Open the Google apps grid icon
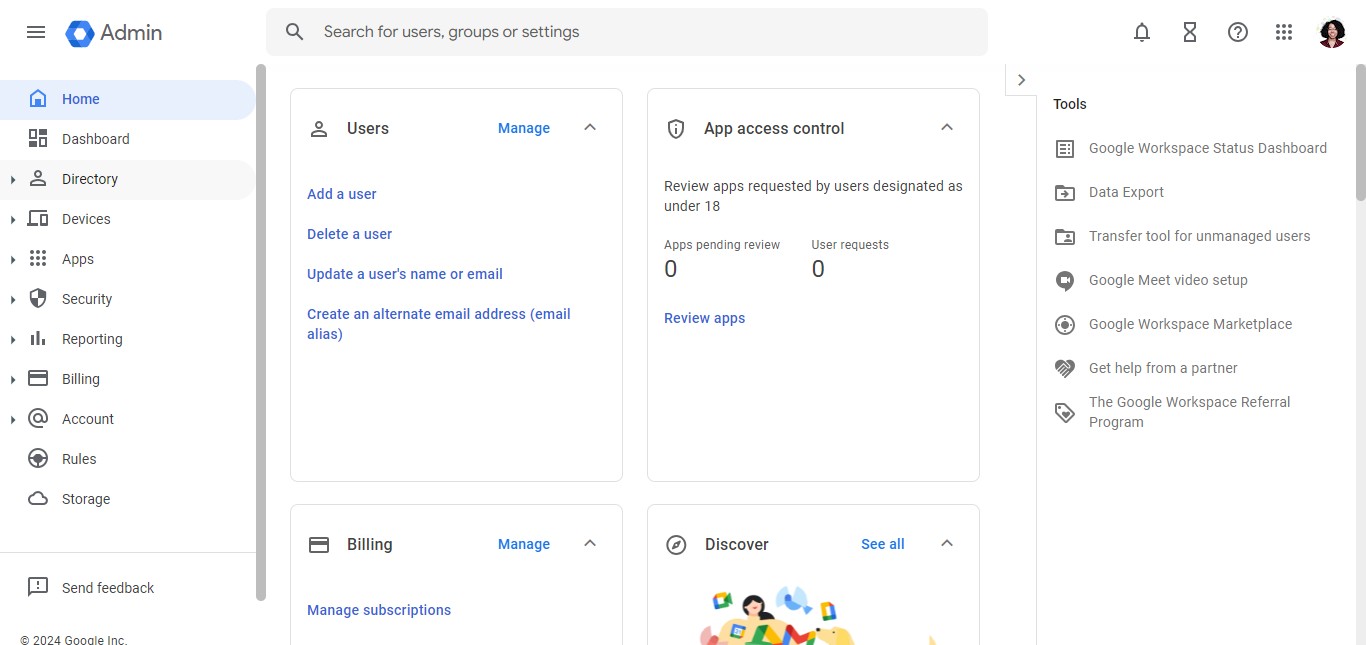The image size is (1366, 645). tap(1285, 32)
